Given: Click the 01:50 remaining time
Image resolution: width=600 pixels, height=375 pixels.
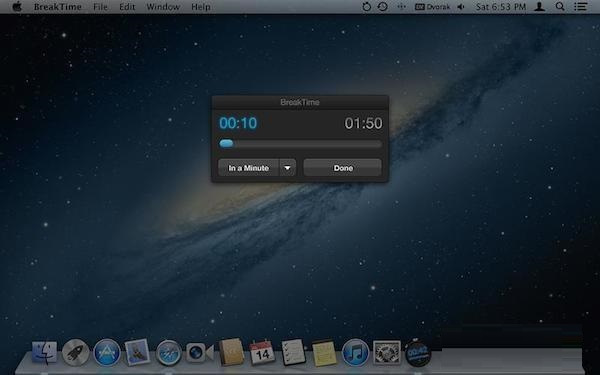Looking at the screenshot, I should [363, 123].
